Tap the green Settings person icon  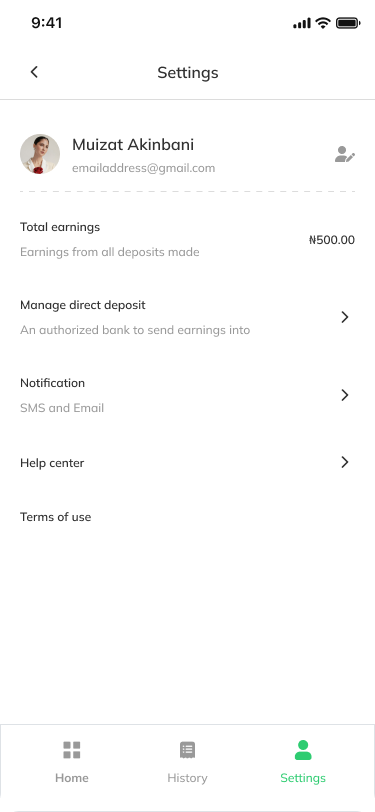pyautogui.click(x=303, y=750)
